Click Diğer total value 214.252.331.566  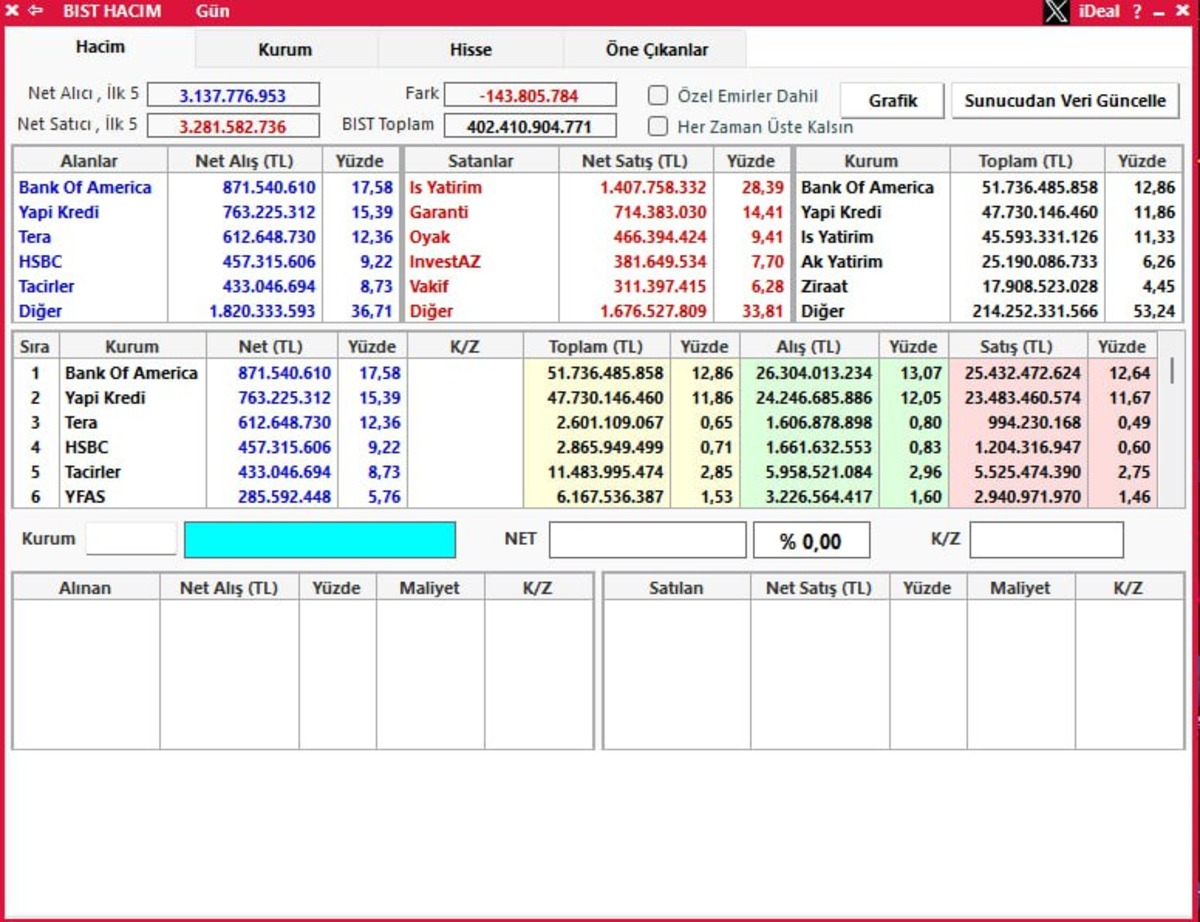point(1035,311)
